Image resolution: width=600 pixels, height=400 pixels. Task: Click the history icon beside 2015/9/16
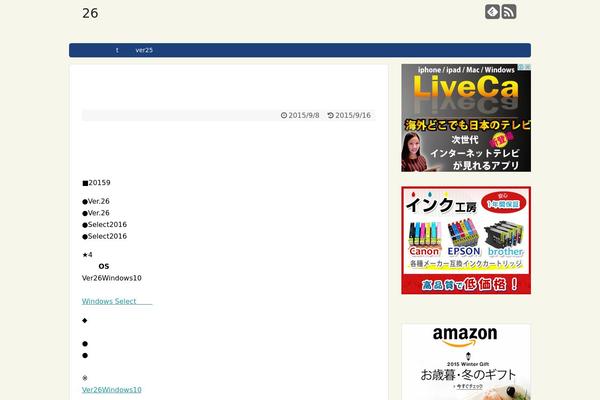pyautogui.click(x=331, y=115)
